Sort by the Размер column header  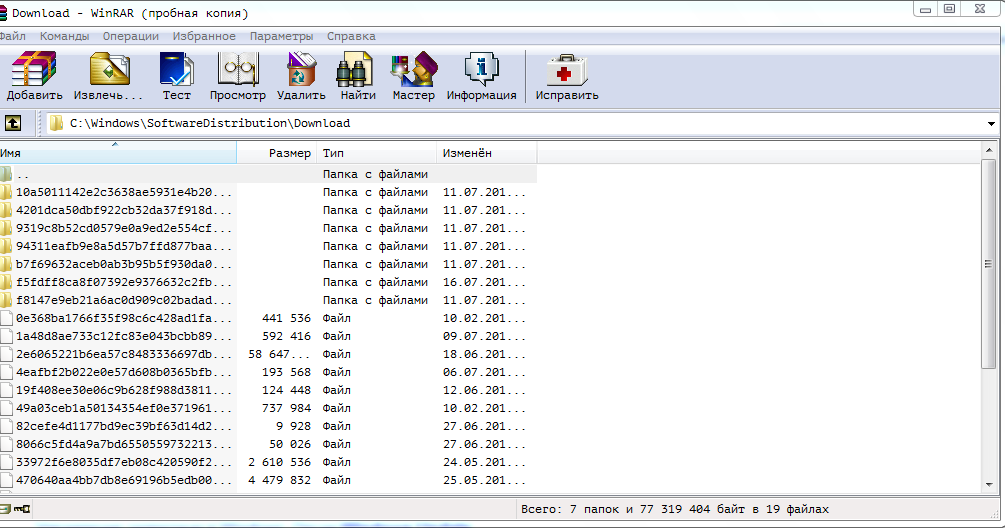[x=277, y=153]
